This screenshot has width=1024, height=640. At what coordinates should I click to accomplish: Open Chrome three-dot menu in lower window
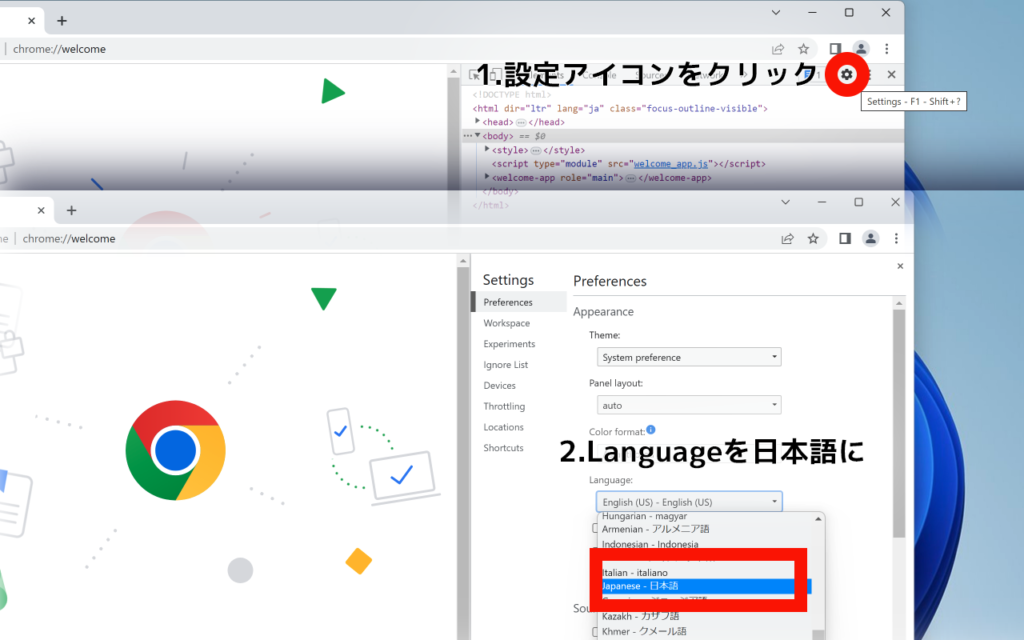pyautogui.click(x=897, y=238)
